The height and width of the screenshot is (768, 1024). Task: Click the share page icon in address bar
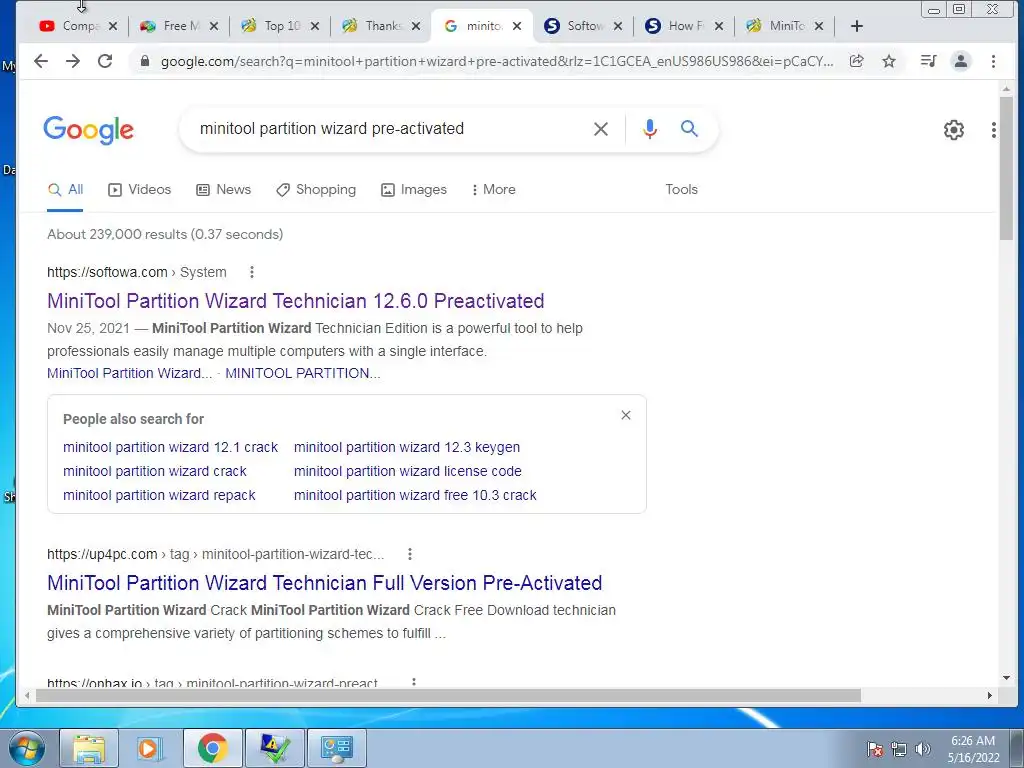pyautogui.click(x=856, y=61)
